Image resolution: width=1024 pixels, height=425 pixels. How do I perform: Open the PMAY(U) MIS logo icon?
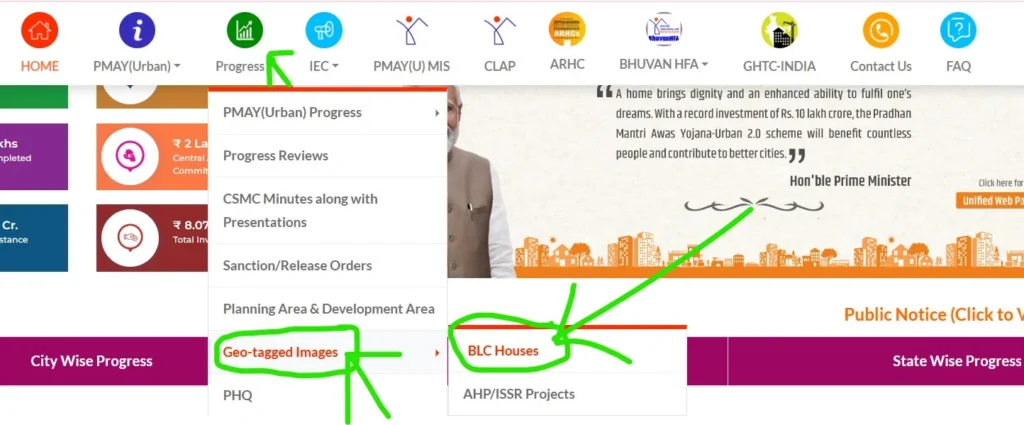point(411,30)
